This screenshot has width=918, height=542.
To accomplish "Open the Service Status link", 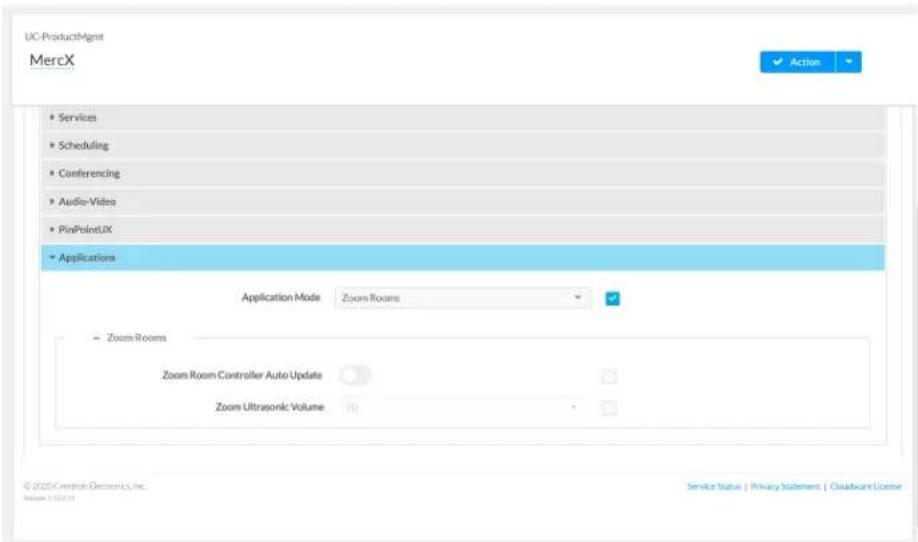I will [714, 486].
